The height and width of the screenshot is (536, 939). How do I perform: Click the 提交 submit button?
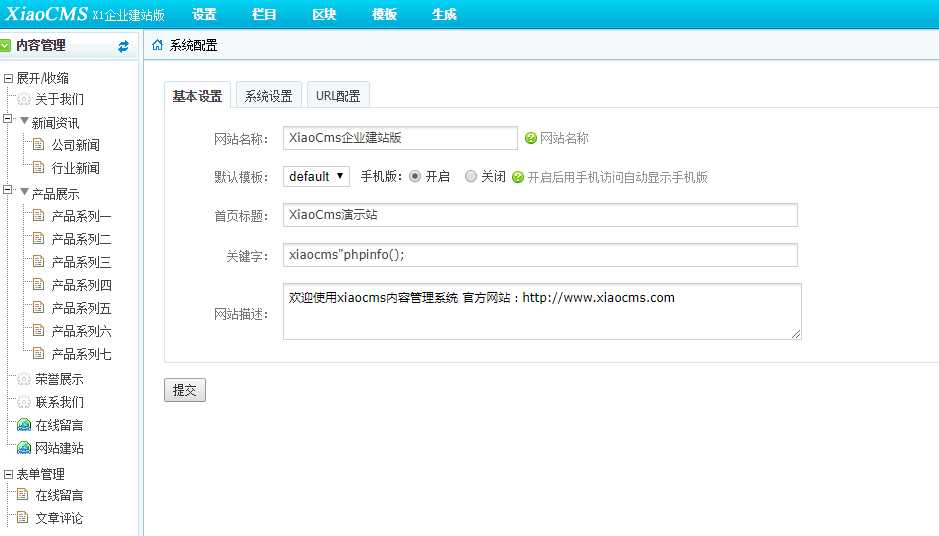click(185, 390)
